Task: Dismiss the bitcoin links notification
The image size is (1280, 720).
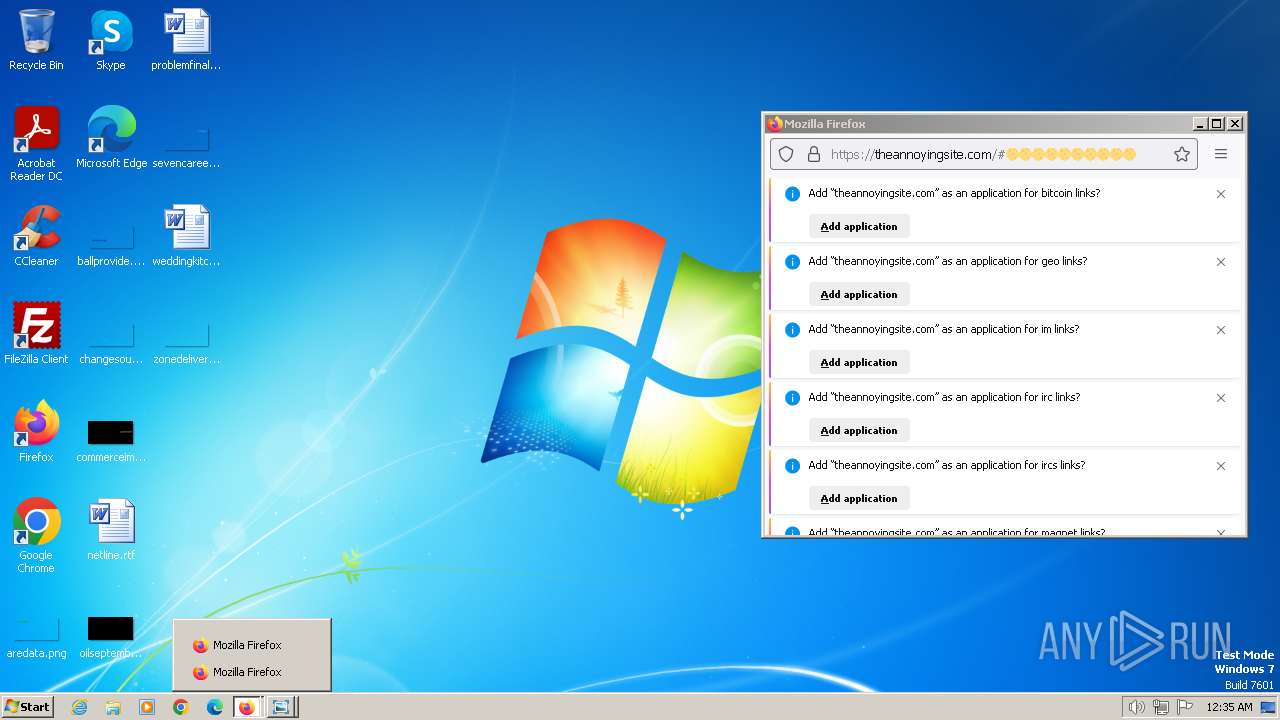Action: pyautogui.click(x=1221, y=194)
